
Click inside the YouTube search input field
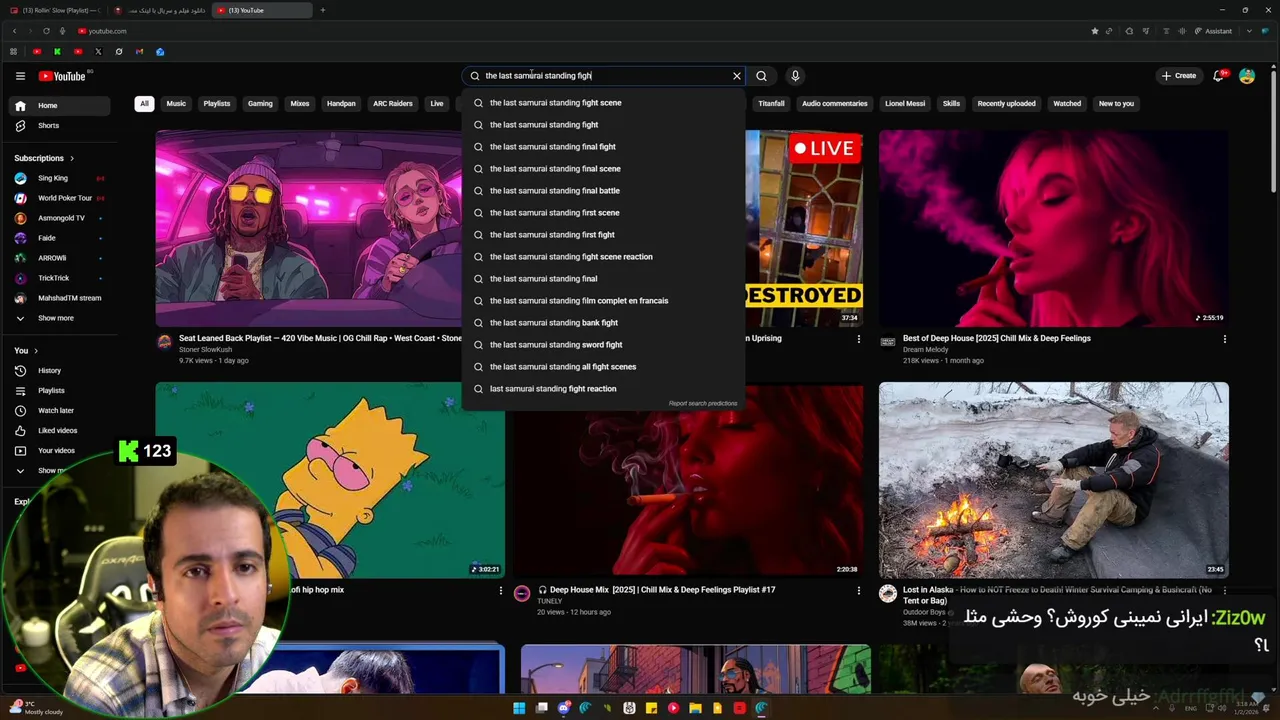605,76
